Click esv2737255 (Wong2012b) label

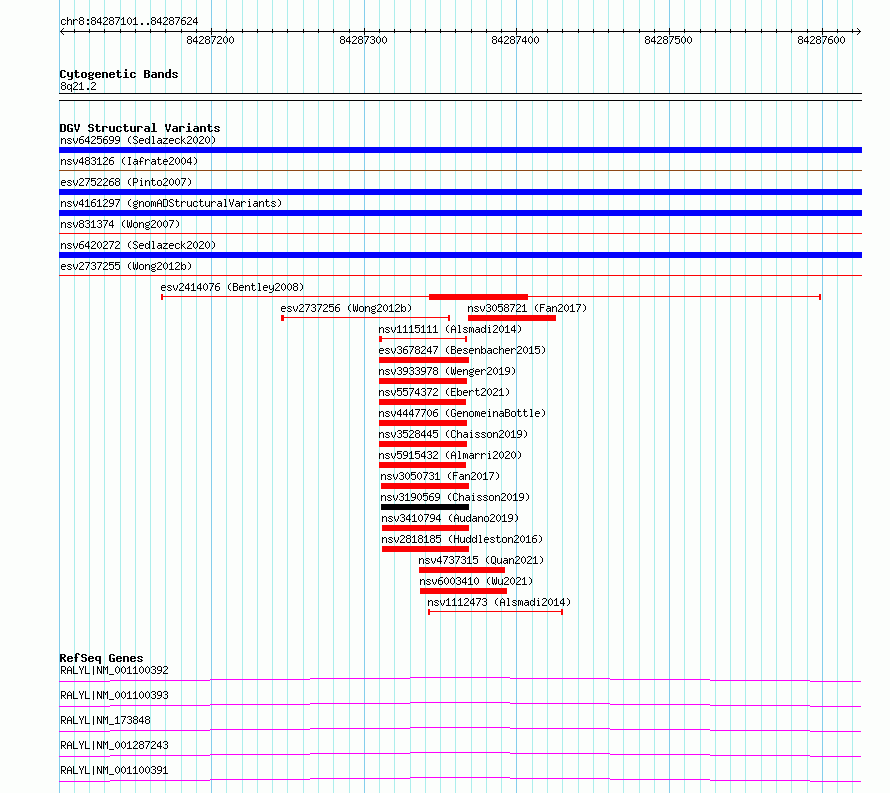(x=126, y=266)
